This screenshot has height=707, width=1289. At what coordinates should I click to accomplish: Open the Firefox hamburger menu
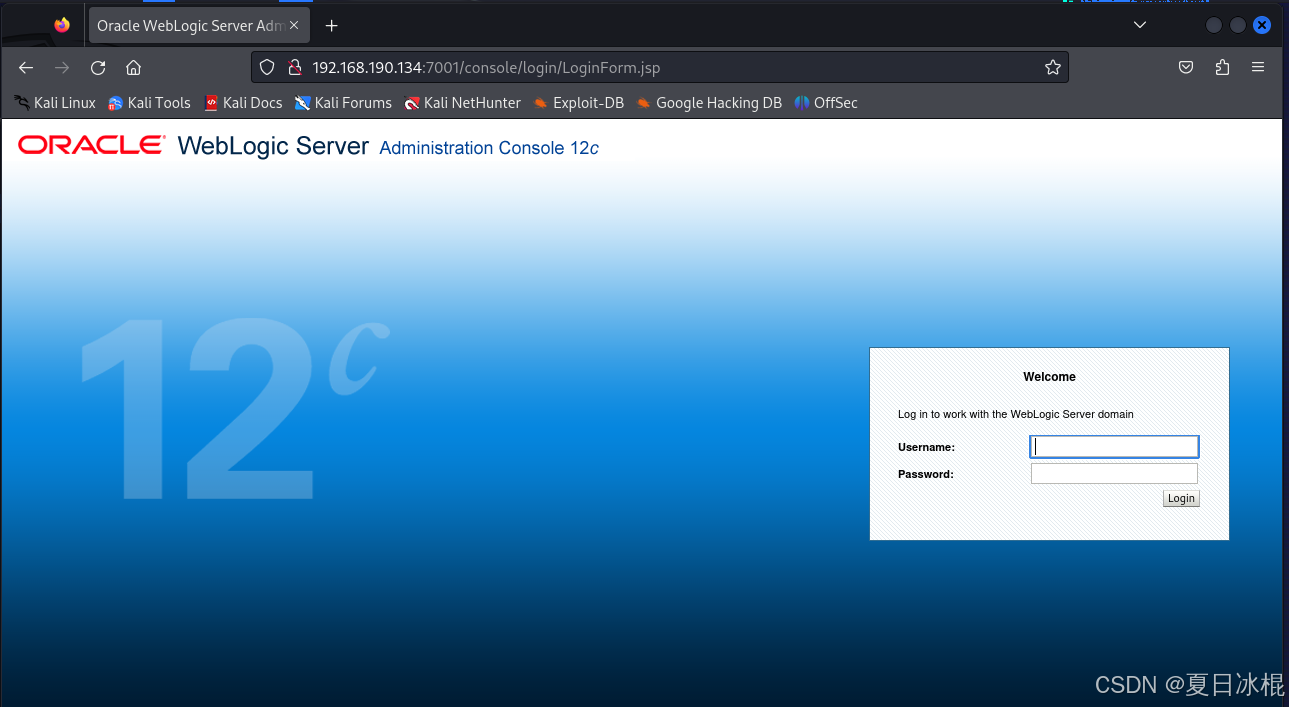[x=1258, y=68]
